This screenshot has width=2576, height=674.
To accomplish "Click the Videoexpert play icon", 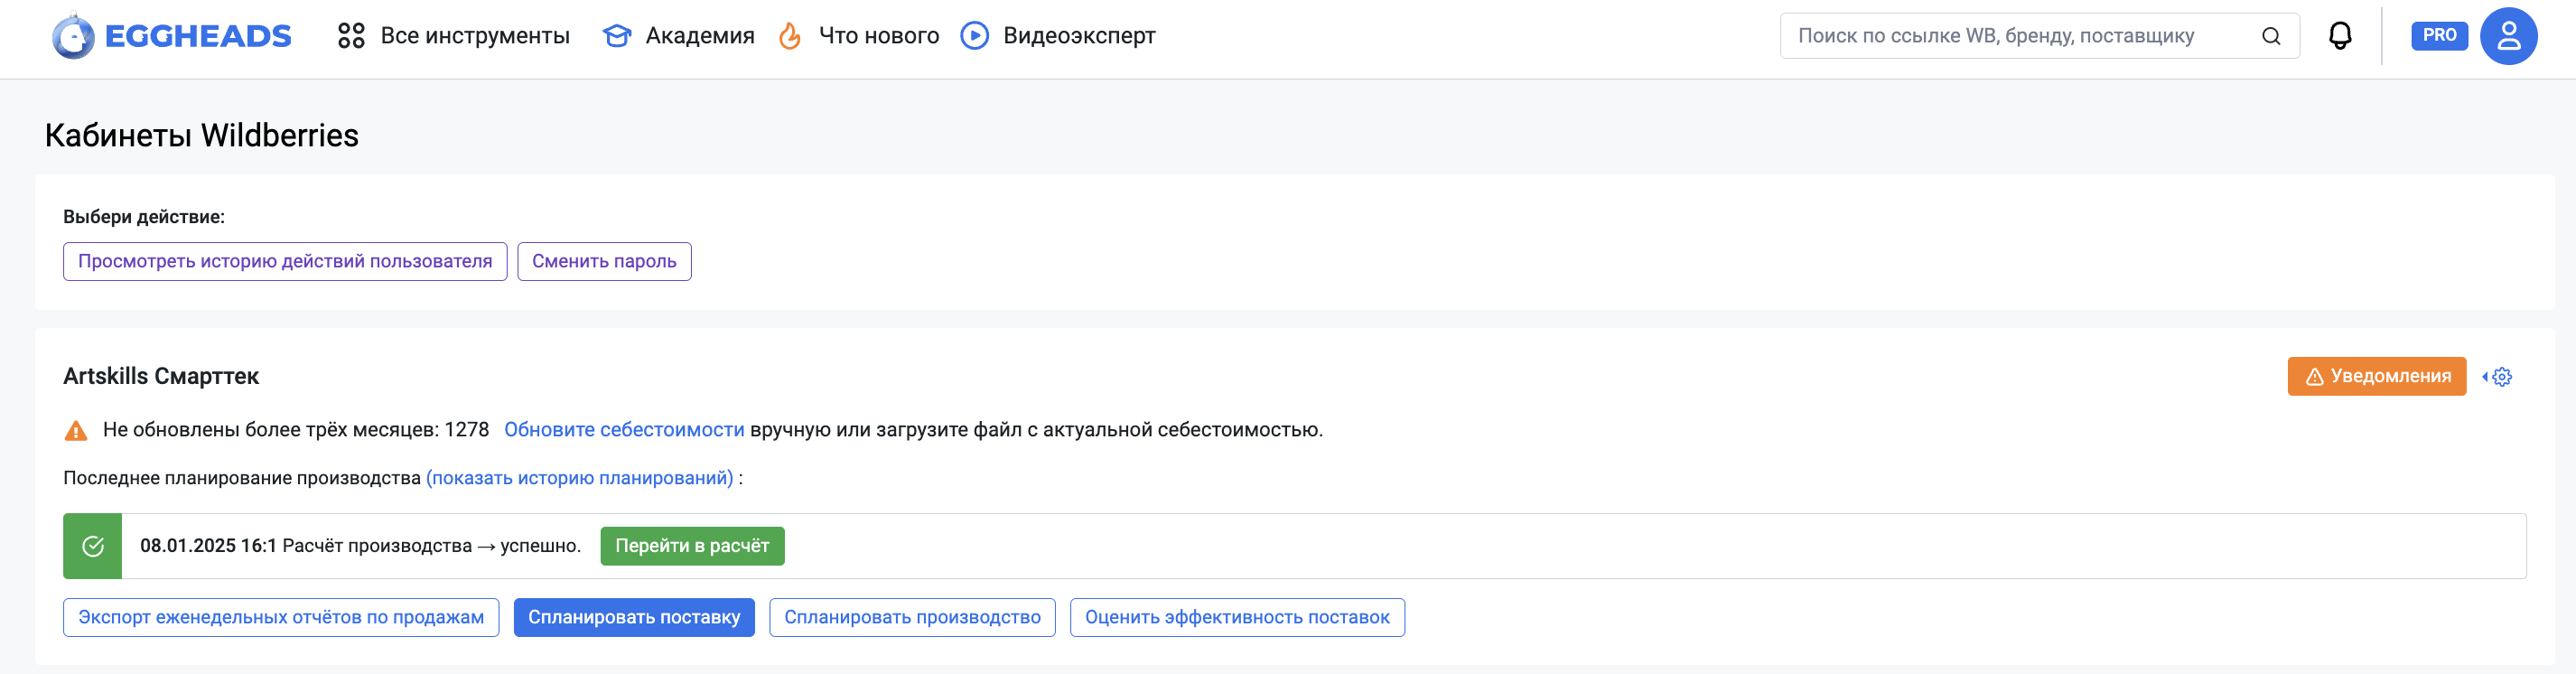I will click(x=974, y=36).
